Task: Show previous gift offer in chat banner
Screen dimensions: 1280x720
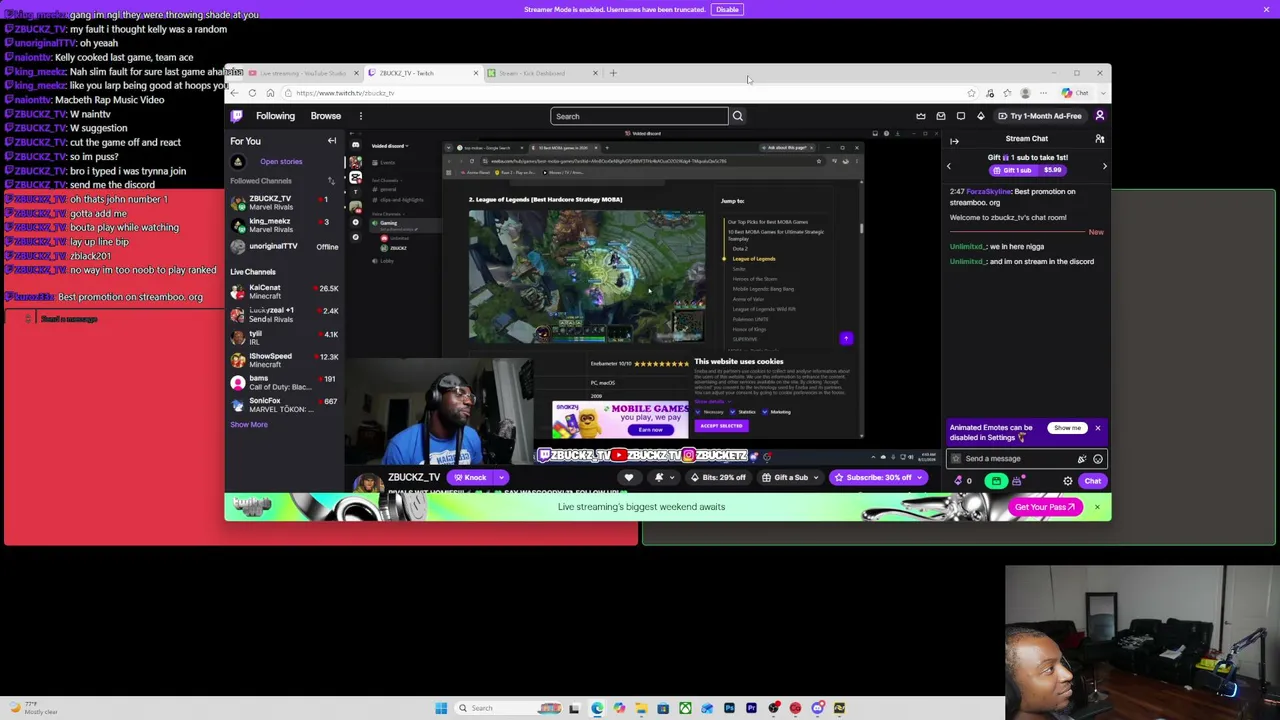Action: click(949, 166)
